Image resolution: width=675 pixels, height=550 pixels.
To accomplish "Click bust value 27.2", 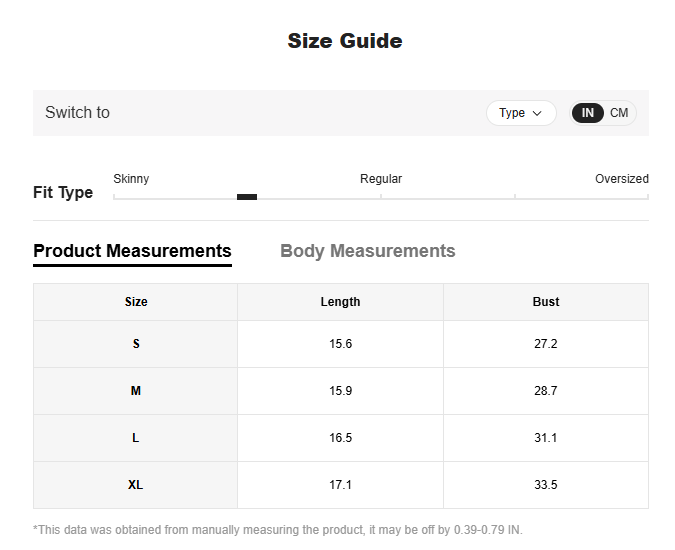I will click(546, 344).
